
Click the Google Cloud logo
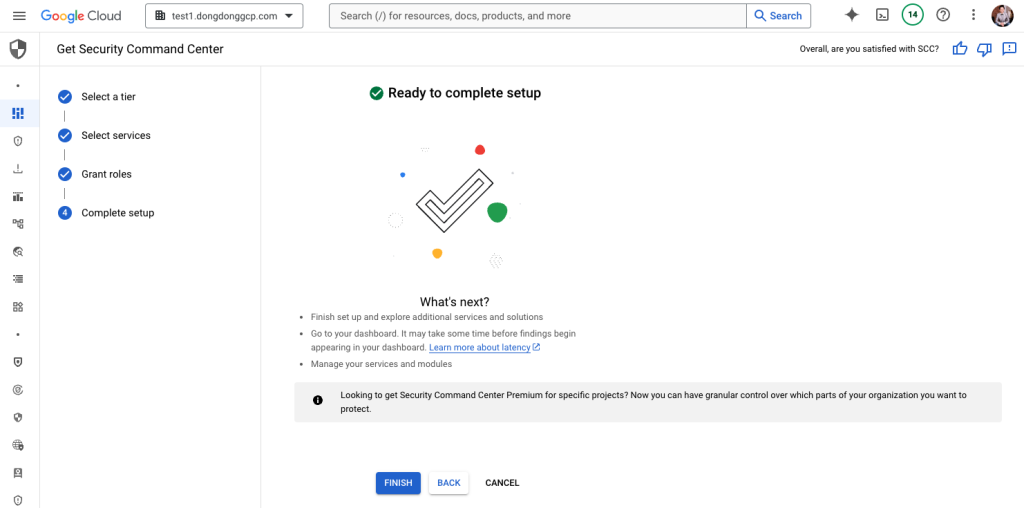pyautogui.click(x=81, y=16)
